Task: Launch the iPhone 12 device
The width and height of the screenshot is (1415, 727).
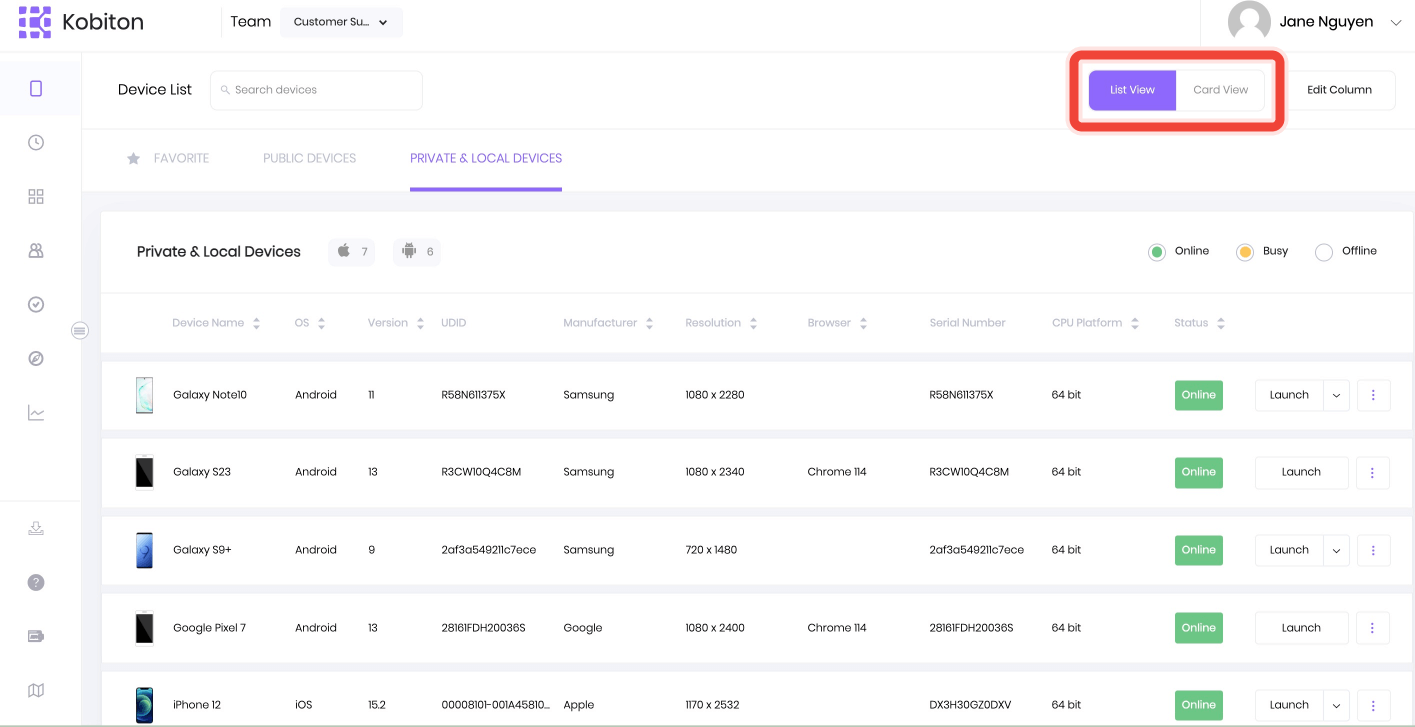Action: pyautogui.click(x=1289, y=705)
